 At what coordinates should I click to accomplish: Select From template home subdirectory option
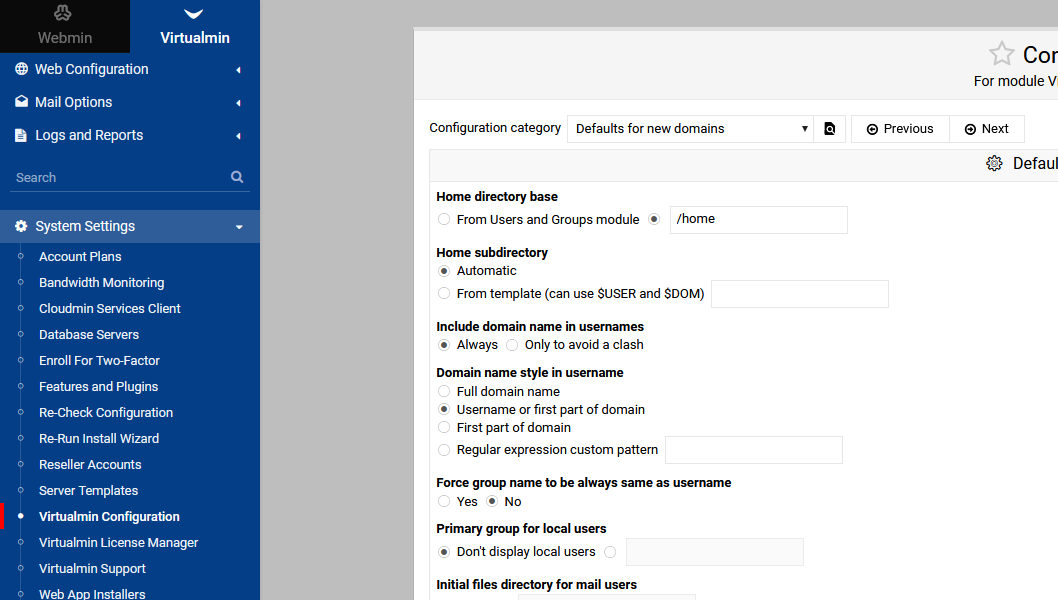(444, 293)
